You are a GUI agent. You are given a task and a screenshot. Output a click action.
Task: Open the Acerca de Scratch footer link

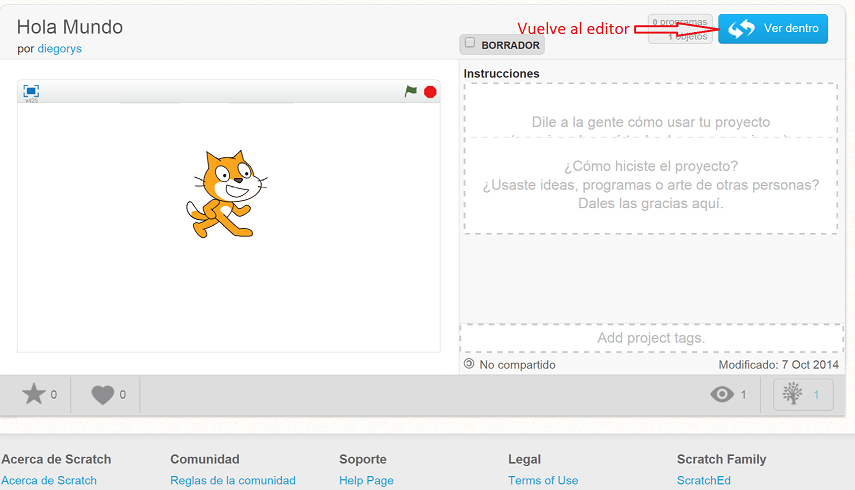point(49,481)
